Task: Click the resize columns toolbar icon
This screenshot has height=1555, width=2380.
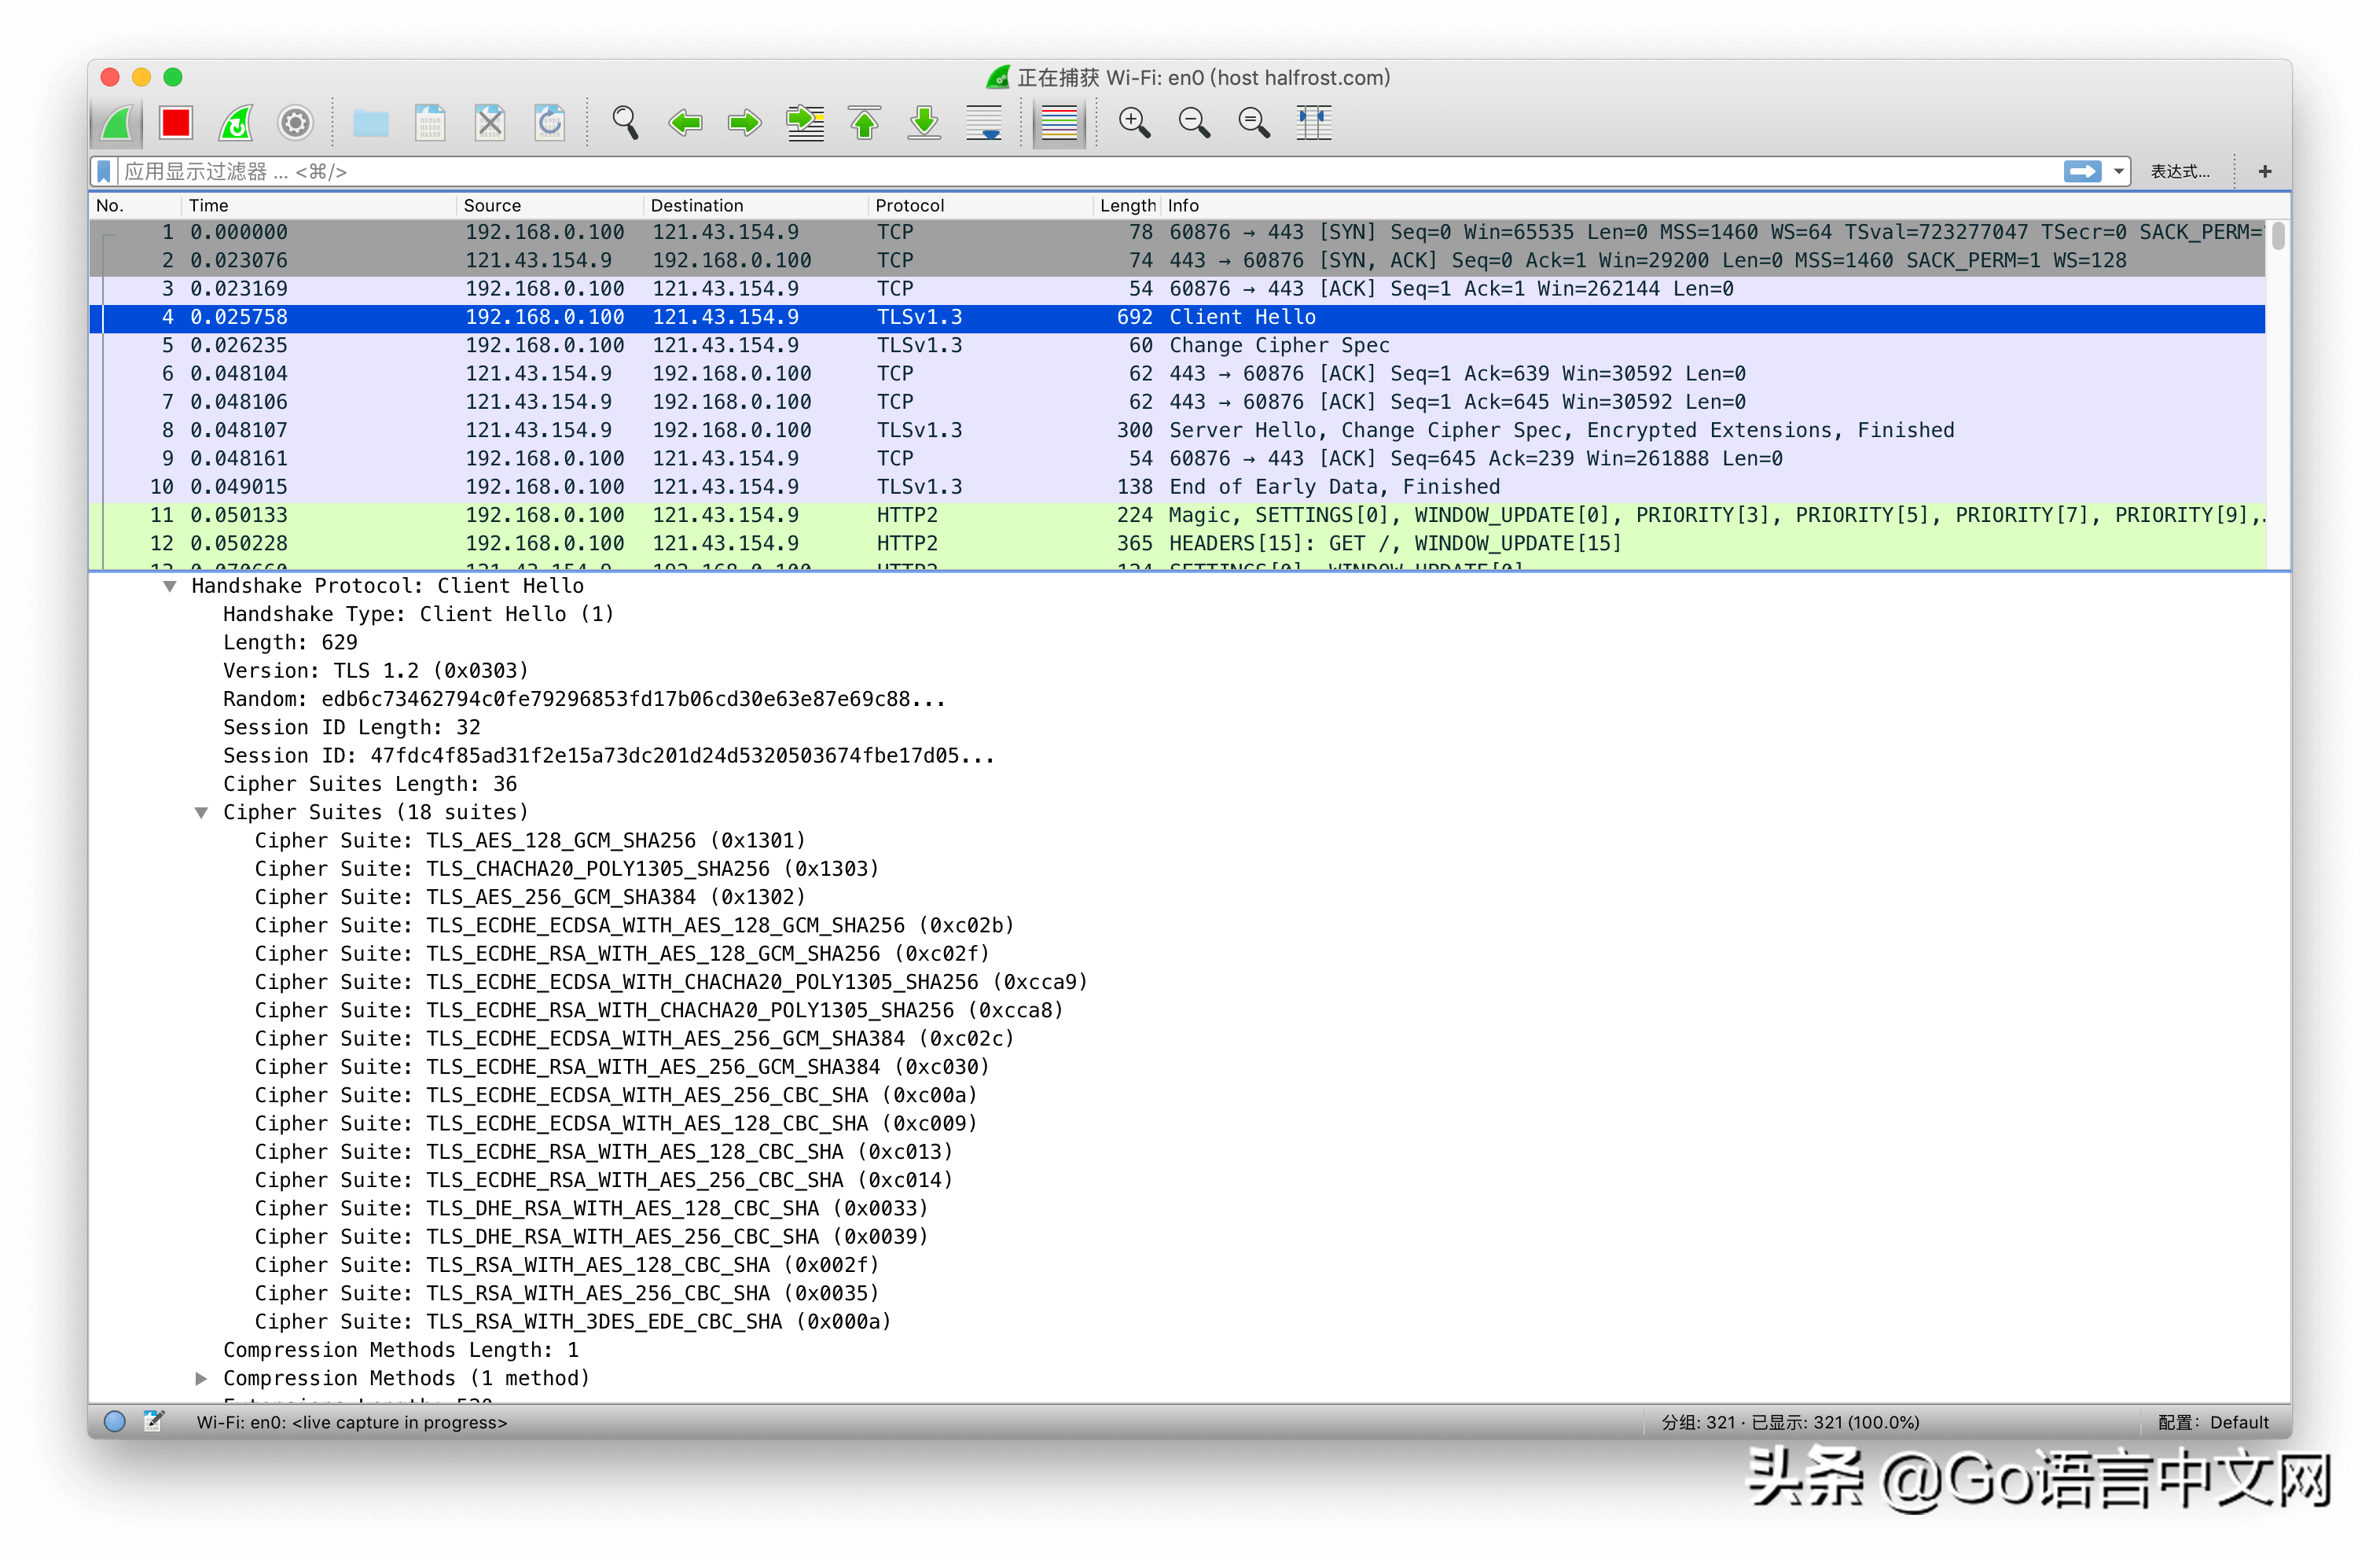Action: (x=1313, y=123)
